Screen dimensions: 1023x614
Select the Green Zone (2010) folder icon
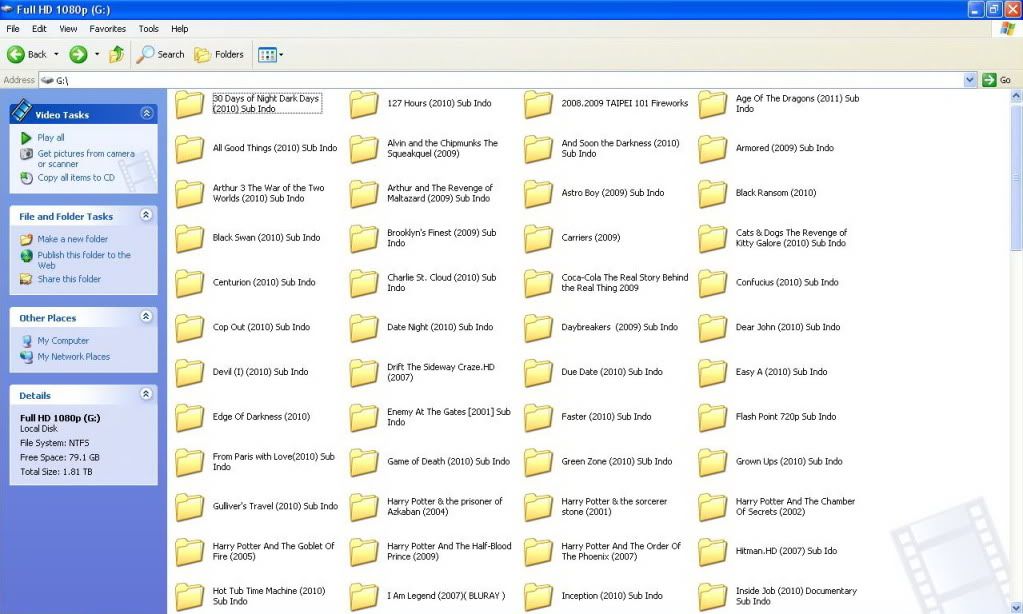coord(538,462)
